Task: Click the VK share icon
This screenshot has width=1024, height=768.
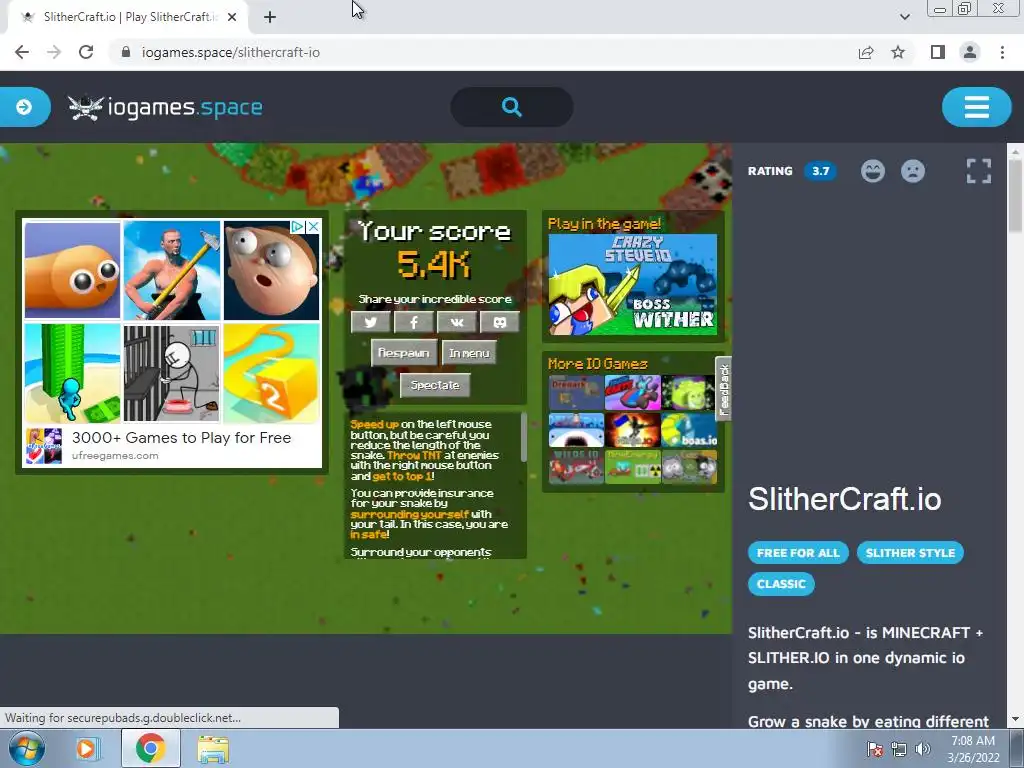Action: click(x=456, y=322)
